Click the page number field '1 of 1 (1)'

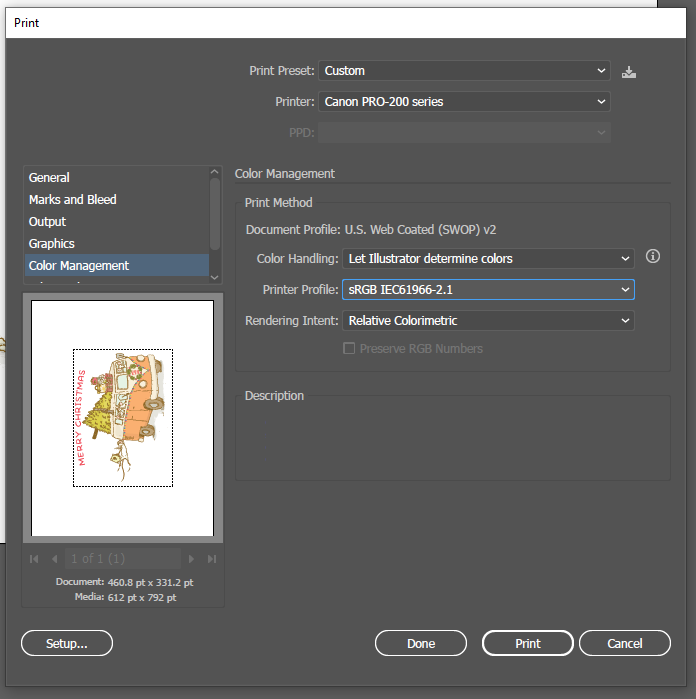pyautogui.click(x=123, y=559)
